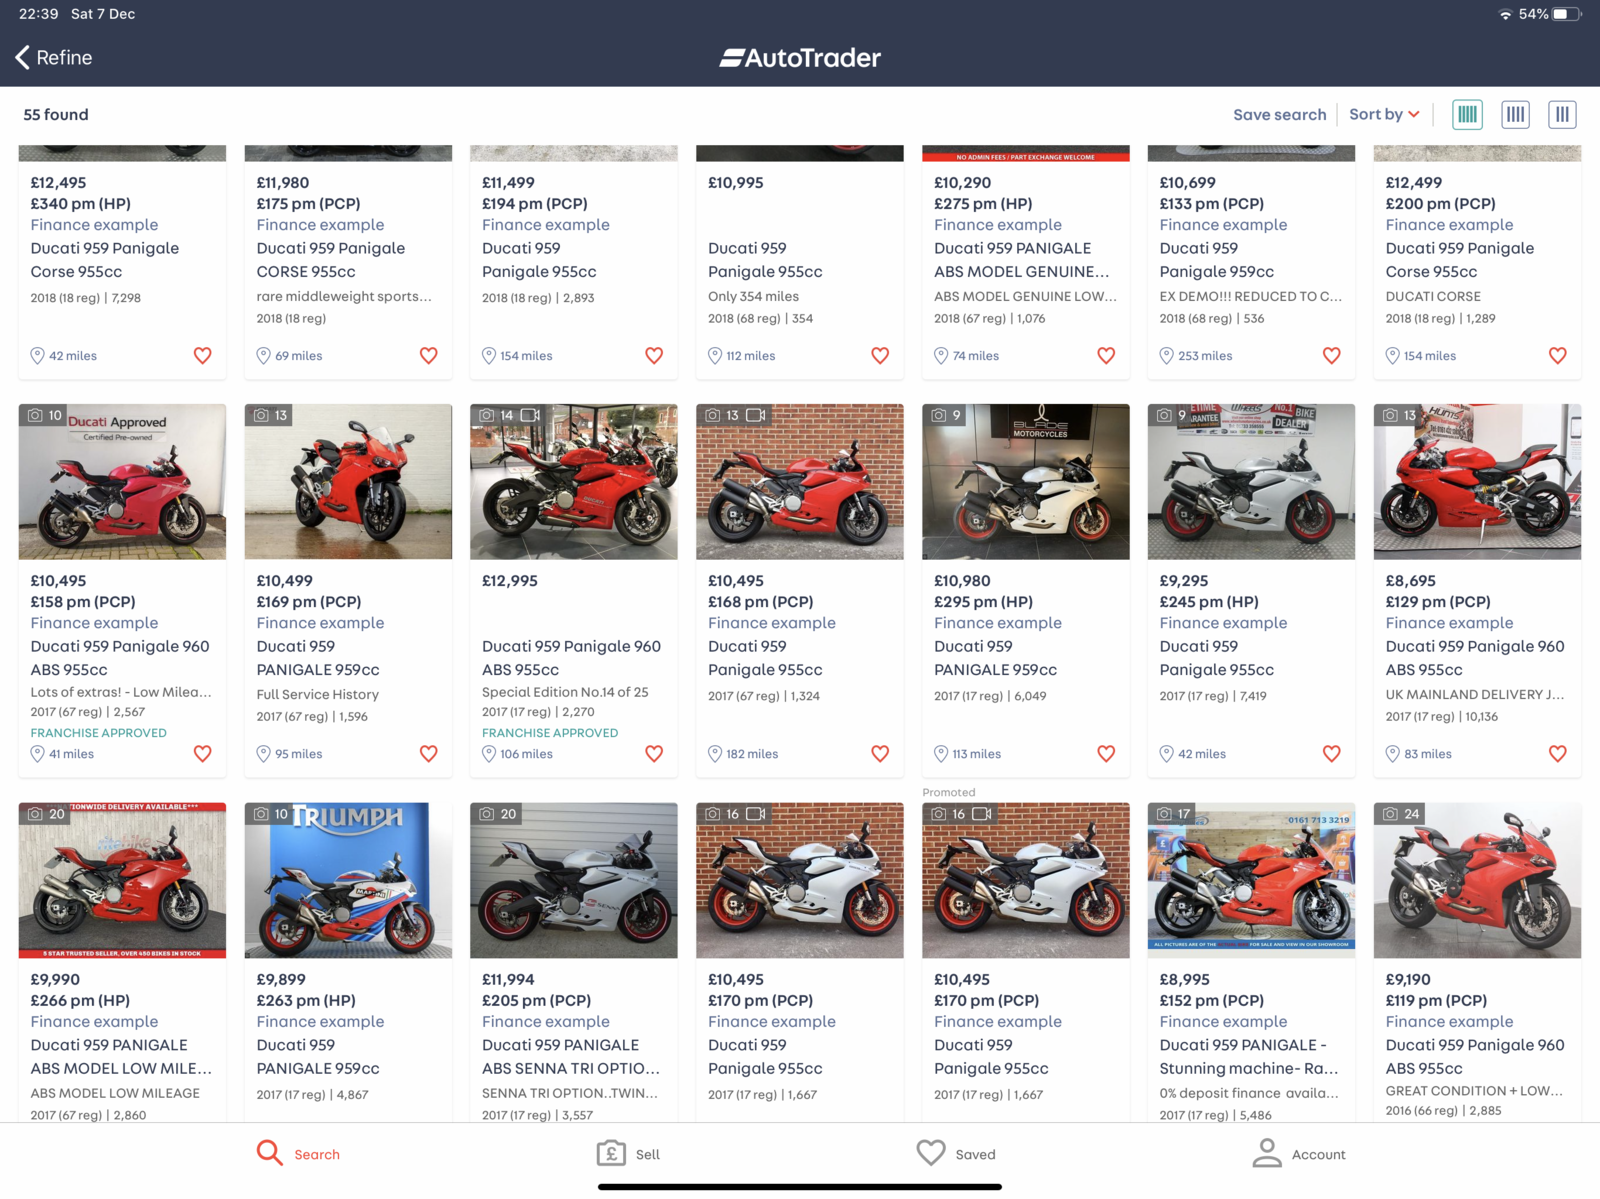Tap photo count 10 on Ducati Approved listing
Viewport: 1600px width, 1199px height.
pyautogui.click(x=45, y=415)
